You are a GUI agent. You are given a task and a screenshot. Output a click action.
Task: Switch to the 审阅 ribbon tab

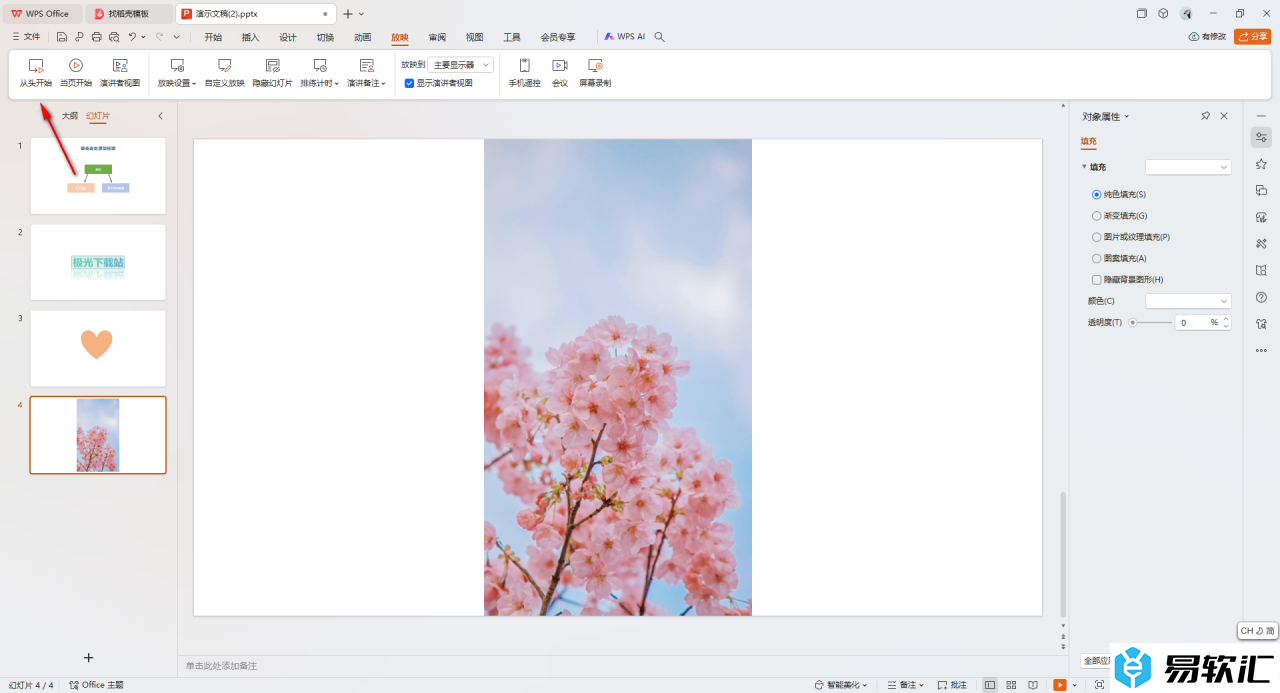point(437,37)
